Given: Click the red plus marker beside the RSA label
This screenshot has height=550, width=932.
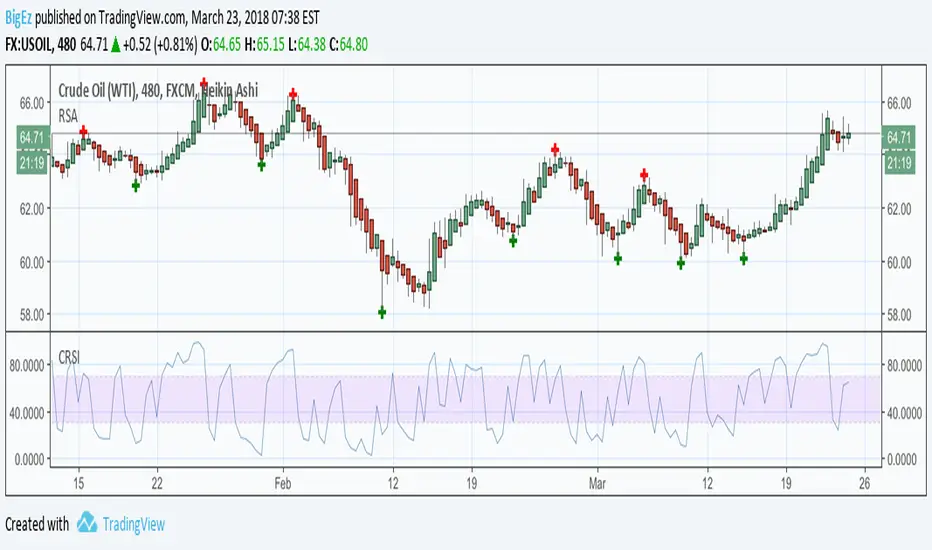Looking at the screenshot, I should click(83, 131).
